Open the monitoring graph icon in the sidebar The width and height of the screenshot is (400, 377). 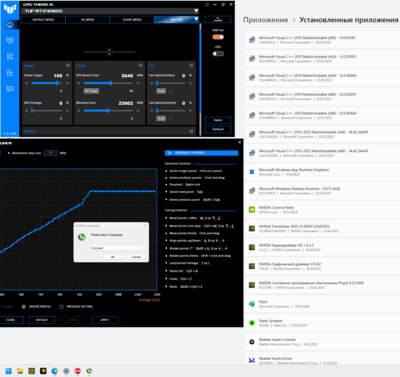[10, 72]
